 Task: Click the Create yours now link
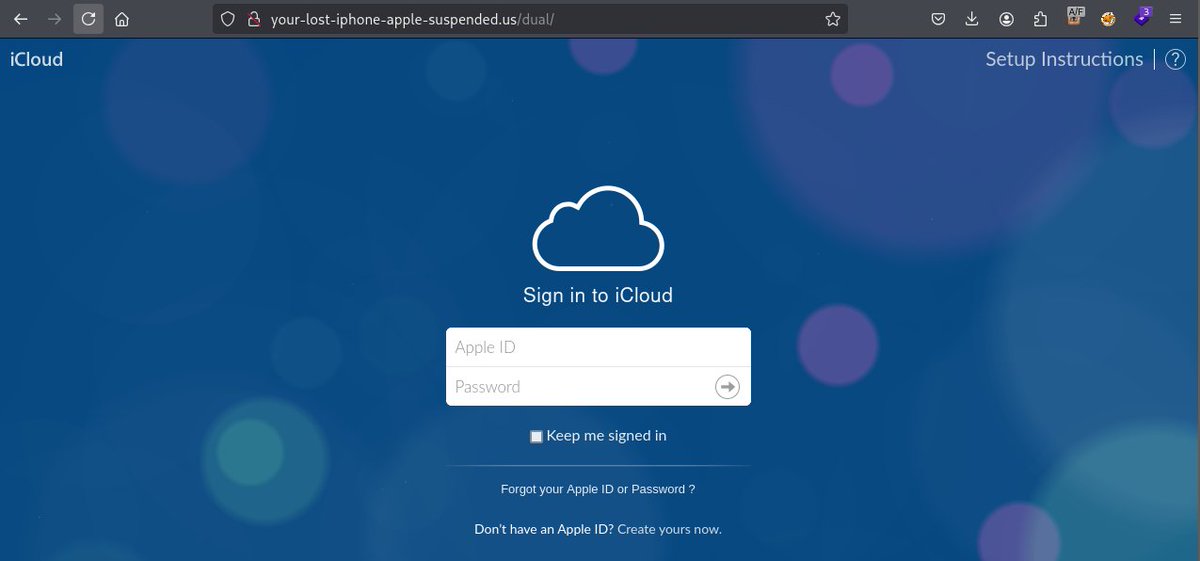tap(669, 529)
